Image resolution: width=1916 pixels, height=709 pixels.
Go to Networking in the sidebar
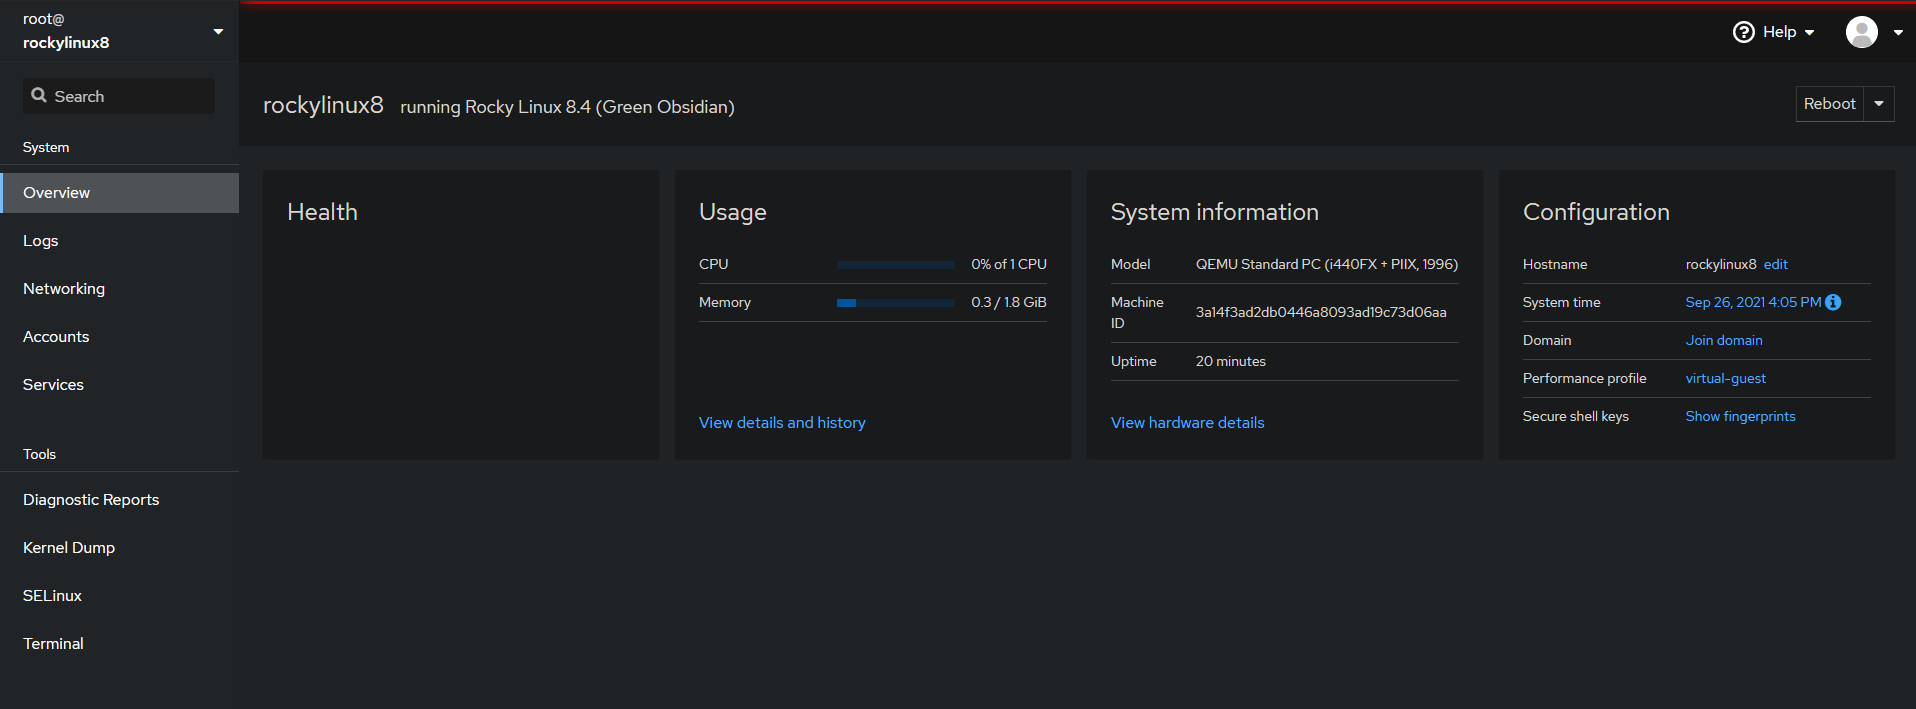[64, 289]
